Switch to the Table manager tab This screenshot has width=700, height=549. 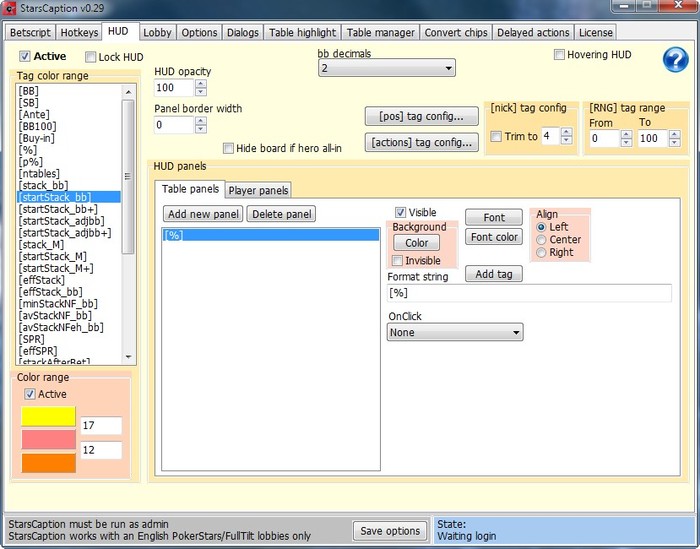click(x=380, y=33)
